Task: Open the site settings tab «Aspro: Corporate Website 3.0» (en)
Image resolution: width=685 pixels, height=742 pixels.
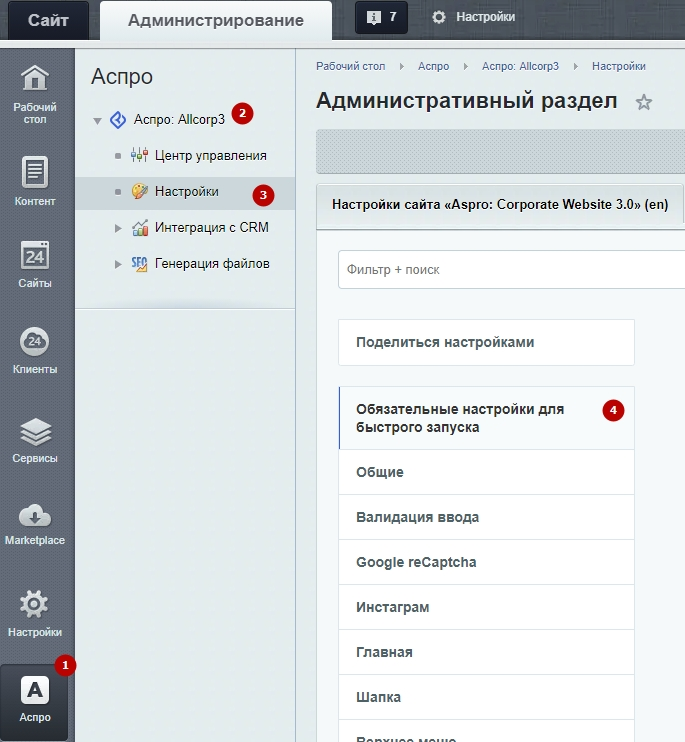Action: pyautogui.click(x=500, y=204)
